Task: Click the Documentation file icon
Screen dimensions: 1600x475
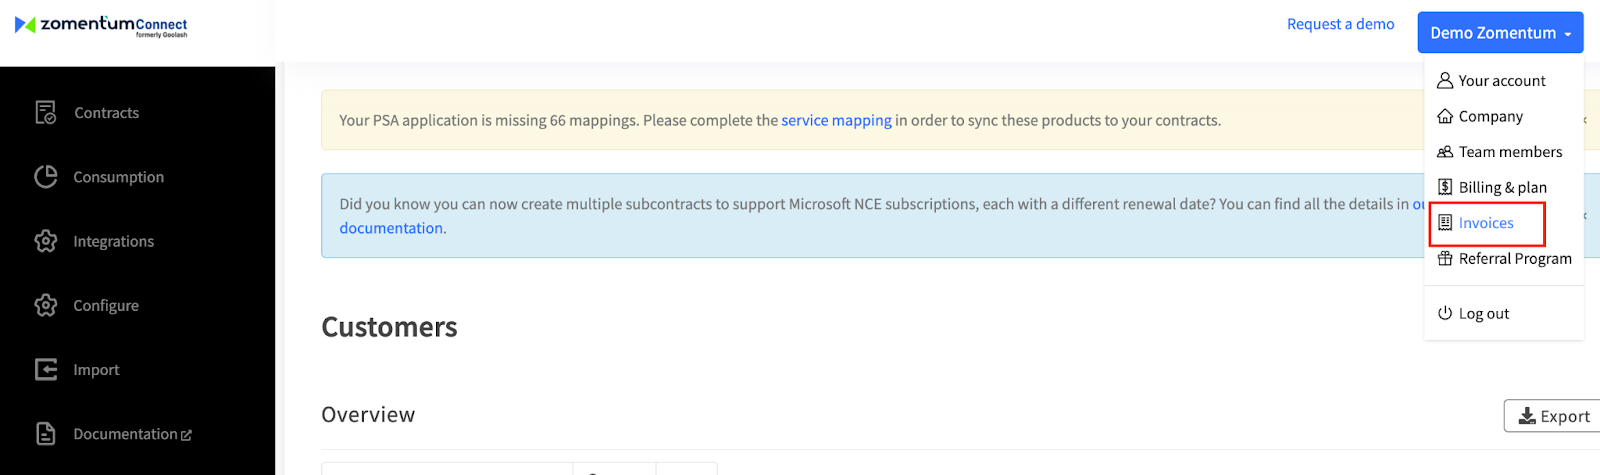Action: click(x=46, y=434)
